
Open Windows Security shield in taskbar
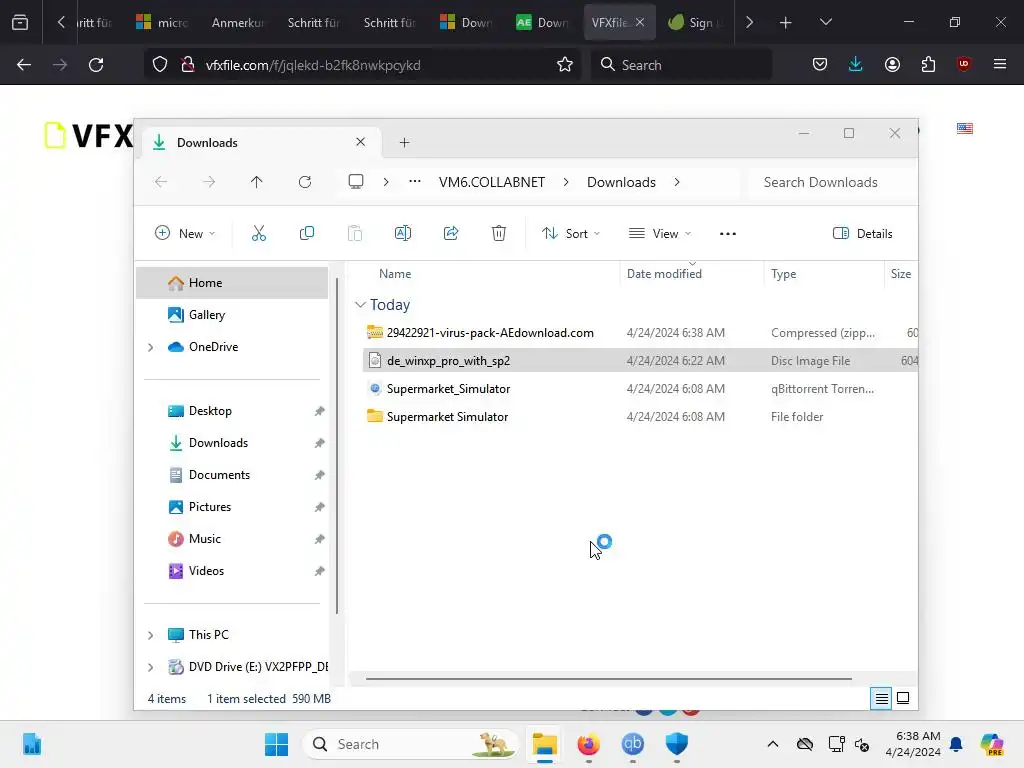[677, 744]
